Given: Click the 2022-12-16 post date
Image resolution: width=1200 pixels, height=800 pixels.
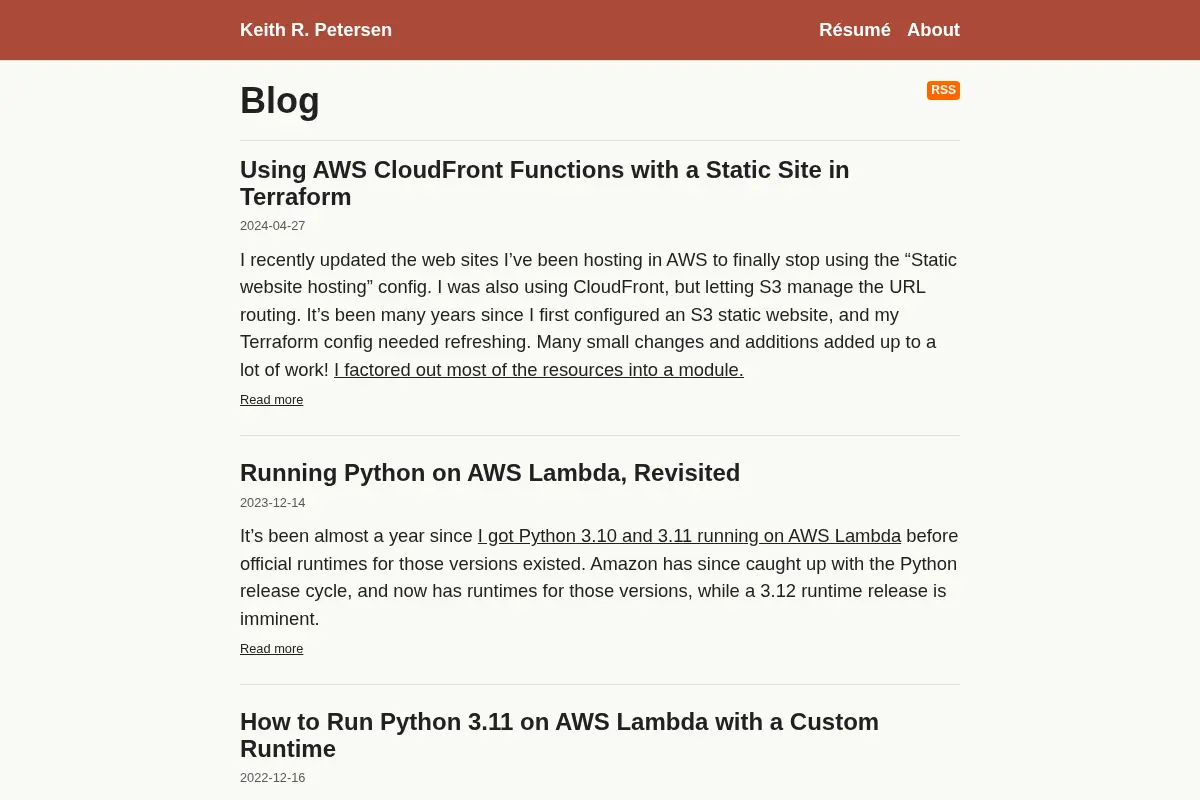Looking at the screenshot, I should coord(272,778).
